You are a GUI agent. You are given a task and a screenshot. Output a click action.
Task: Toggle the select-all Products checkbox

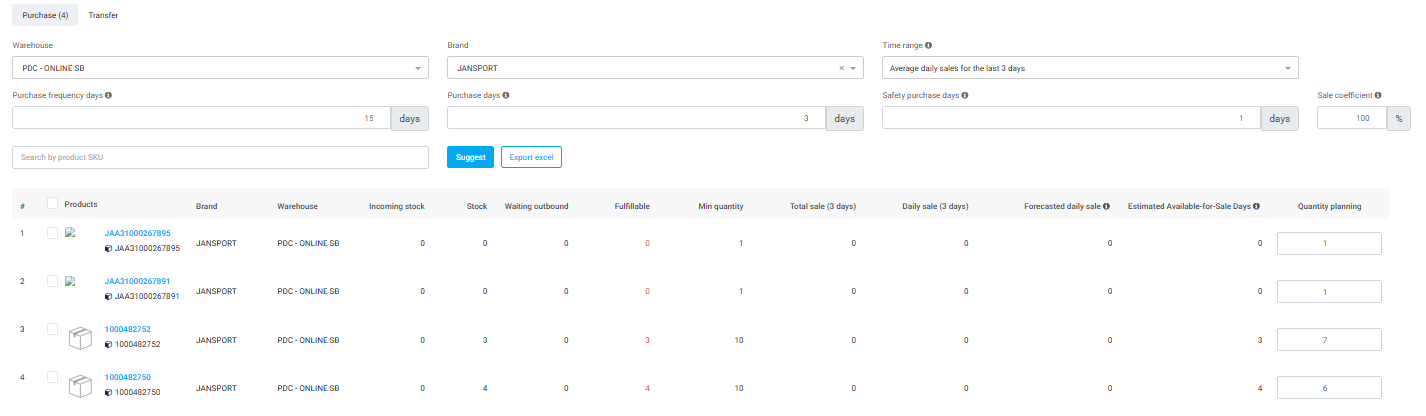click(x=53, y=204)
